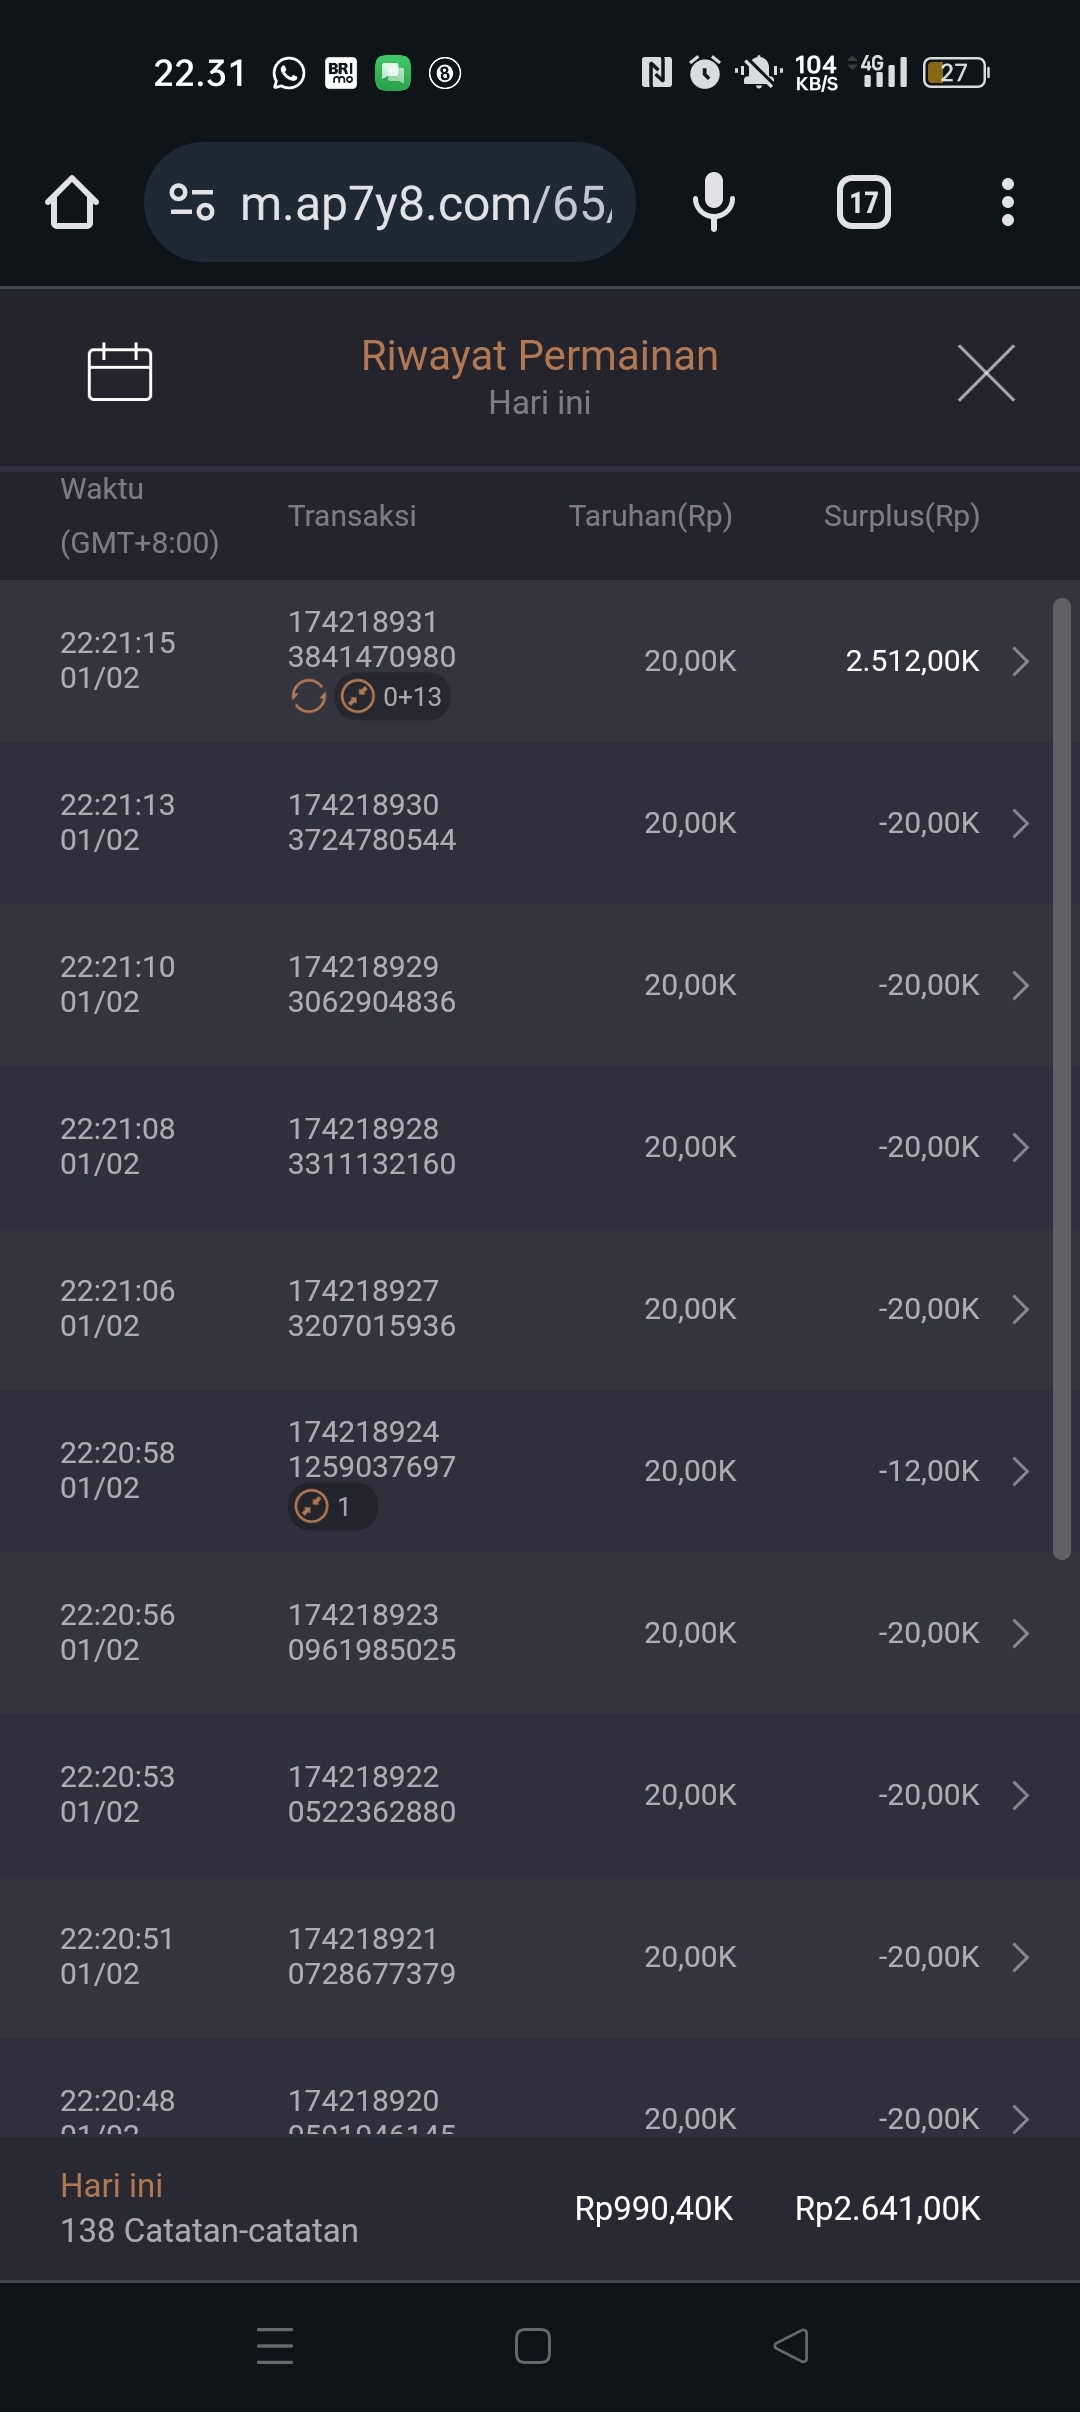Tap the microphone voice search icon

pyautogui.click(x=713, y=202)
